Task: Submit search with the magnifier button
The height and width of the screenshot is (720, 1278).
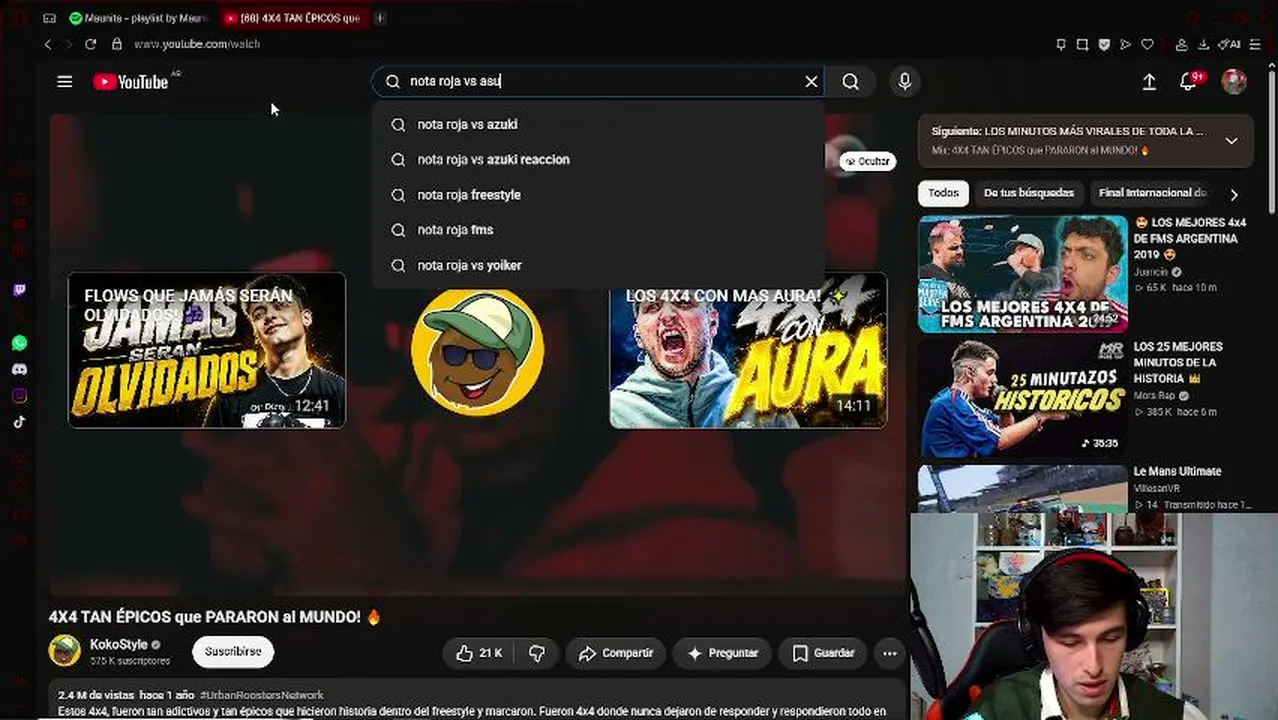Action: tap(850, 82)
